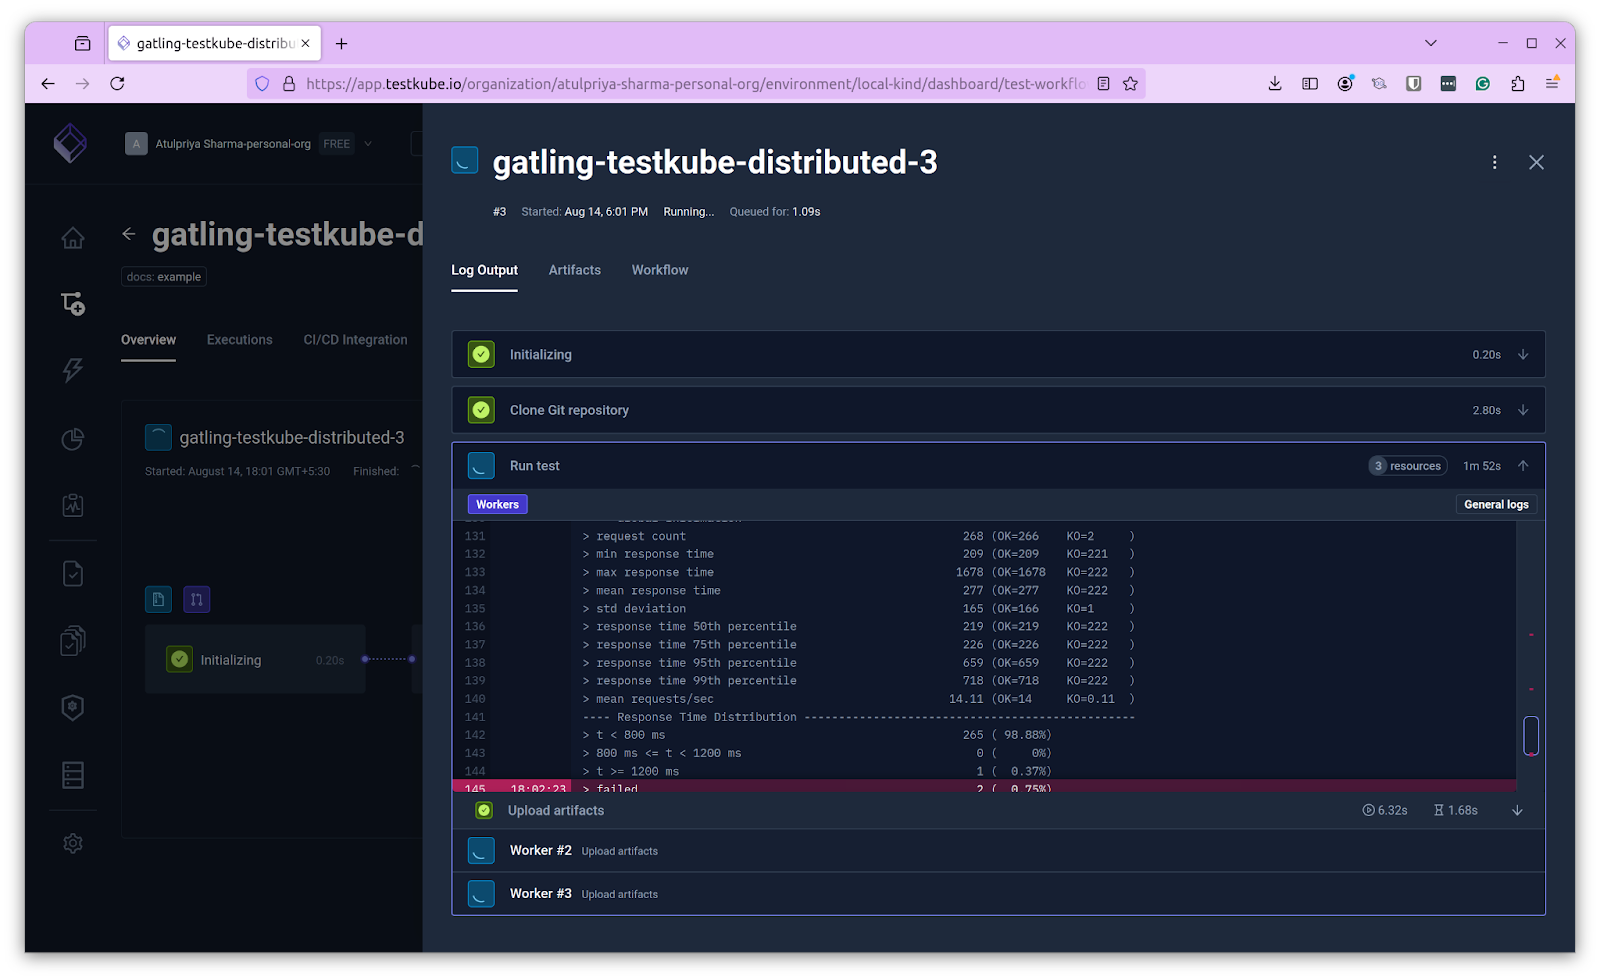This screenshot has width=1600, height=980.
Task: Open the list all tabs dropdown
Action: click(1431, 43)
